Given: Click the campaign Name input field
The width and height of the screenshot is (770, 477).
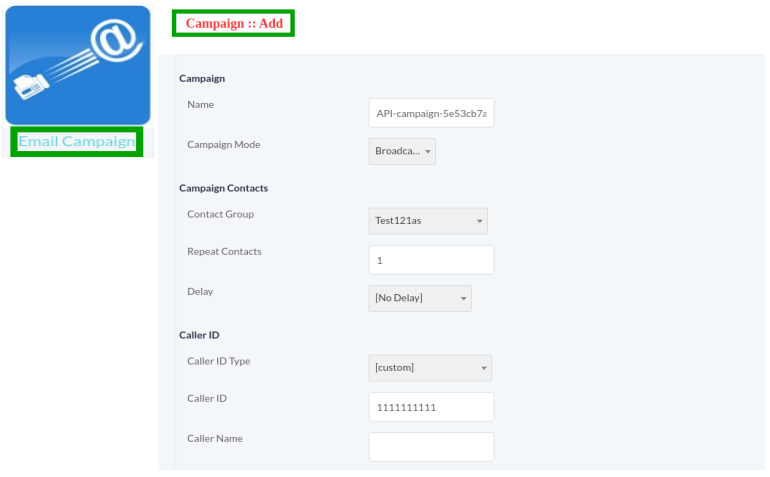Looking at the screenshot, I should 431,114.
